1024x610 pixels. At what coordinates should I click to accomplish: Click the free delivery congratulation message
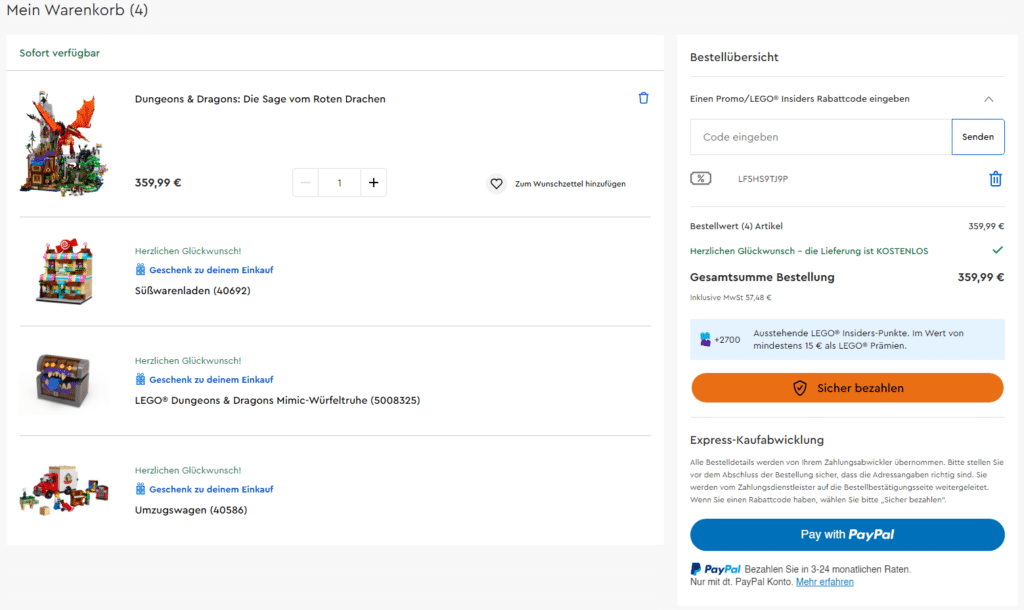click(808, 251)
